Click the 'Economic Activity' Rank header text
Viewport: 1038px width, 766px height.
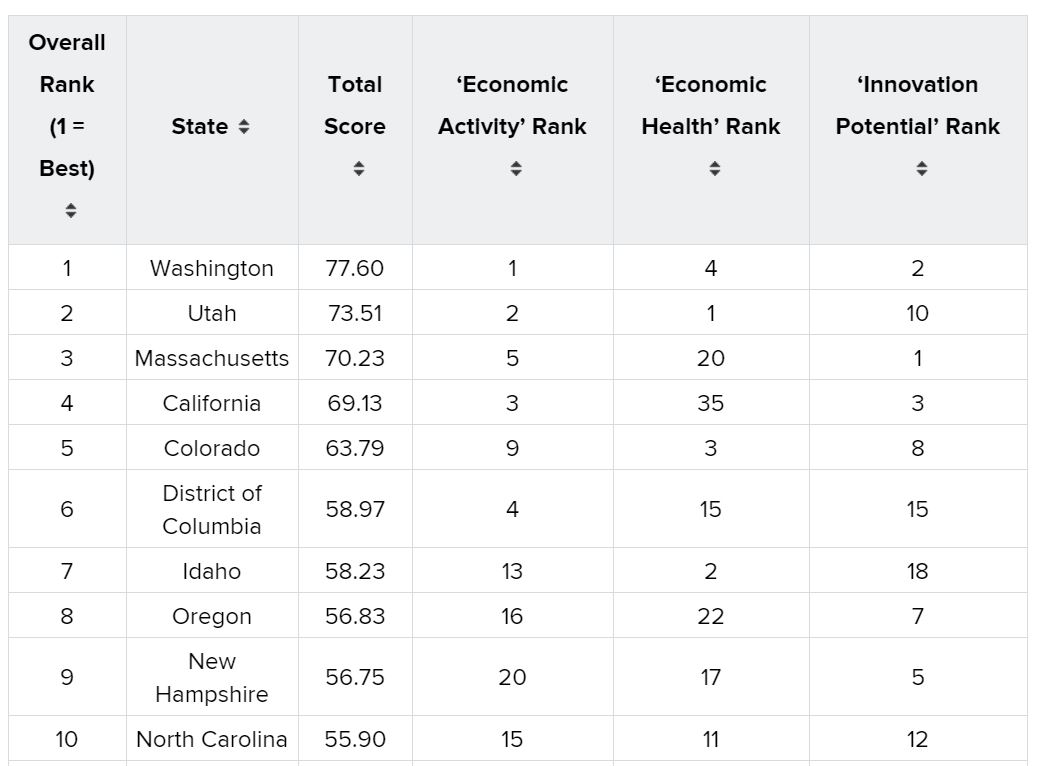point(512,105)
